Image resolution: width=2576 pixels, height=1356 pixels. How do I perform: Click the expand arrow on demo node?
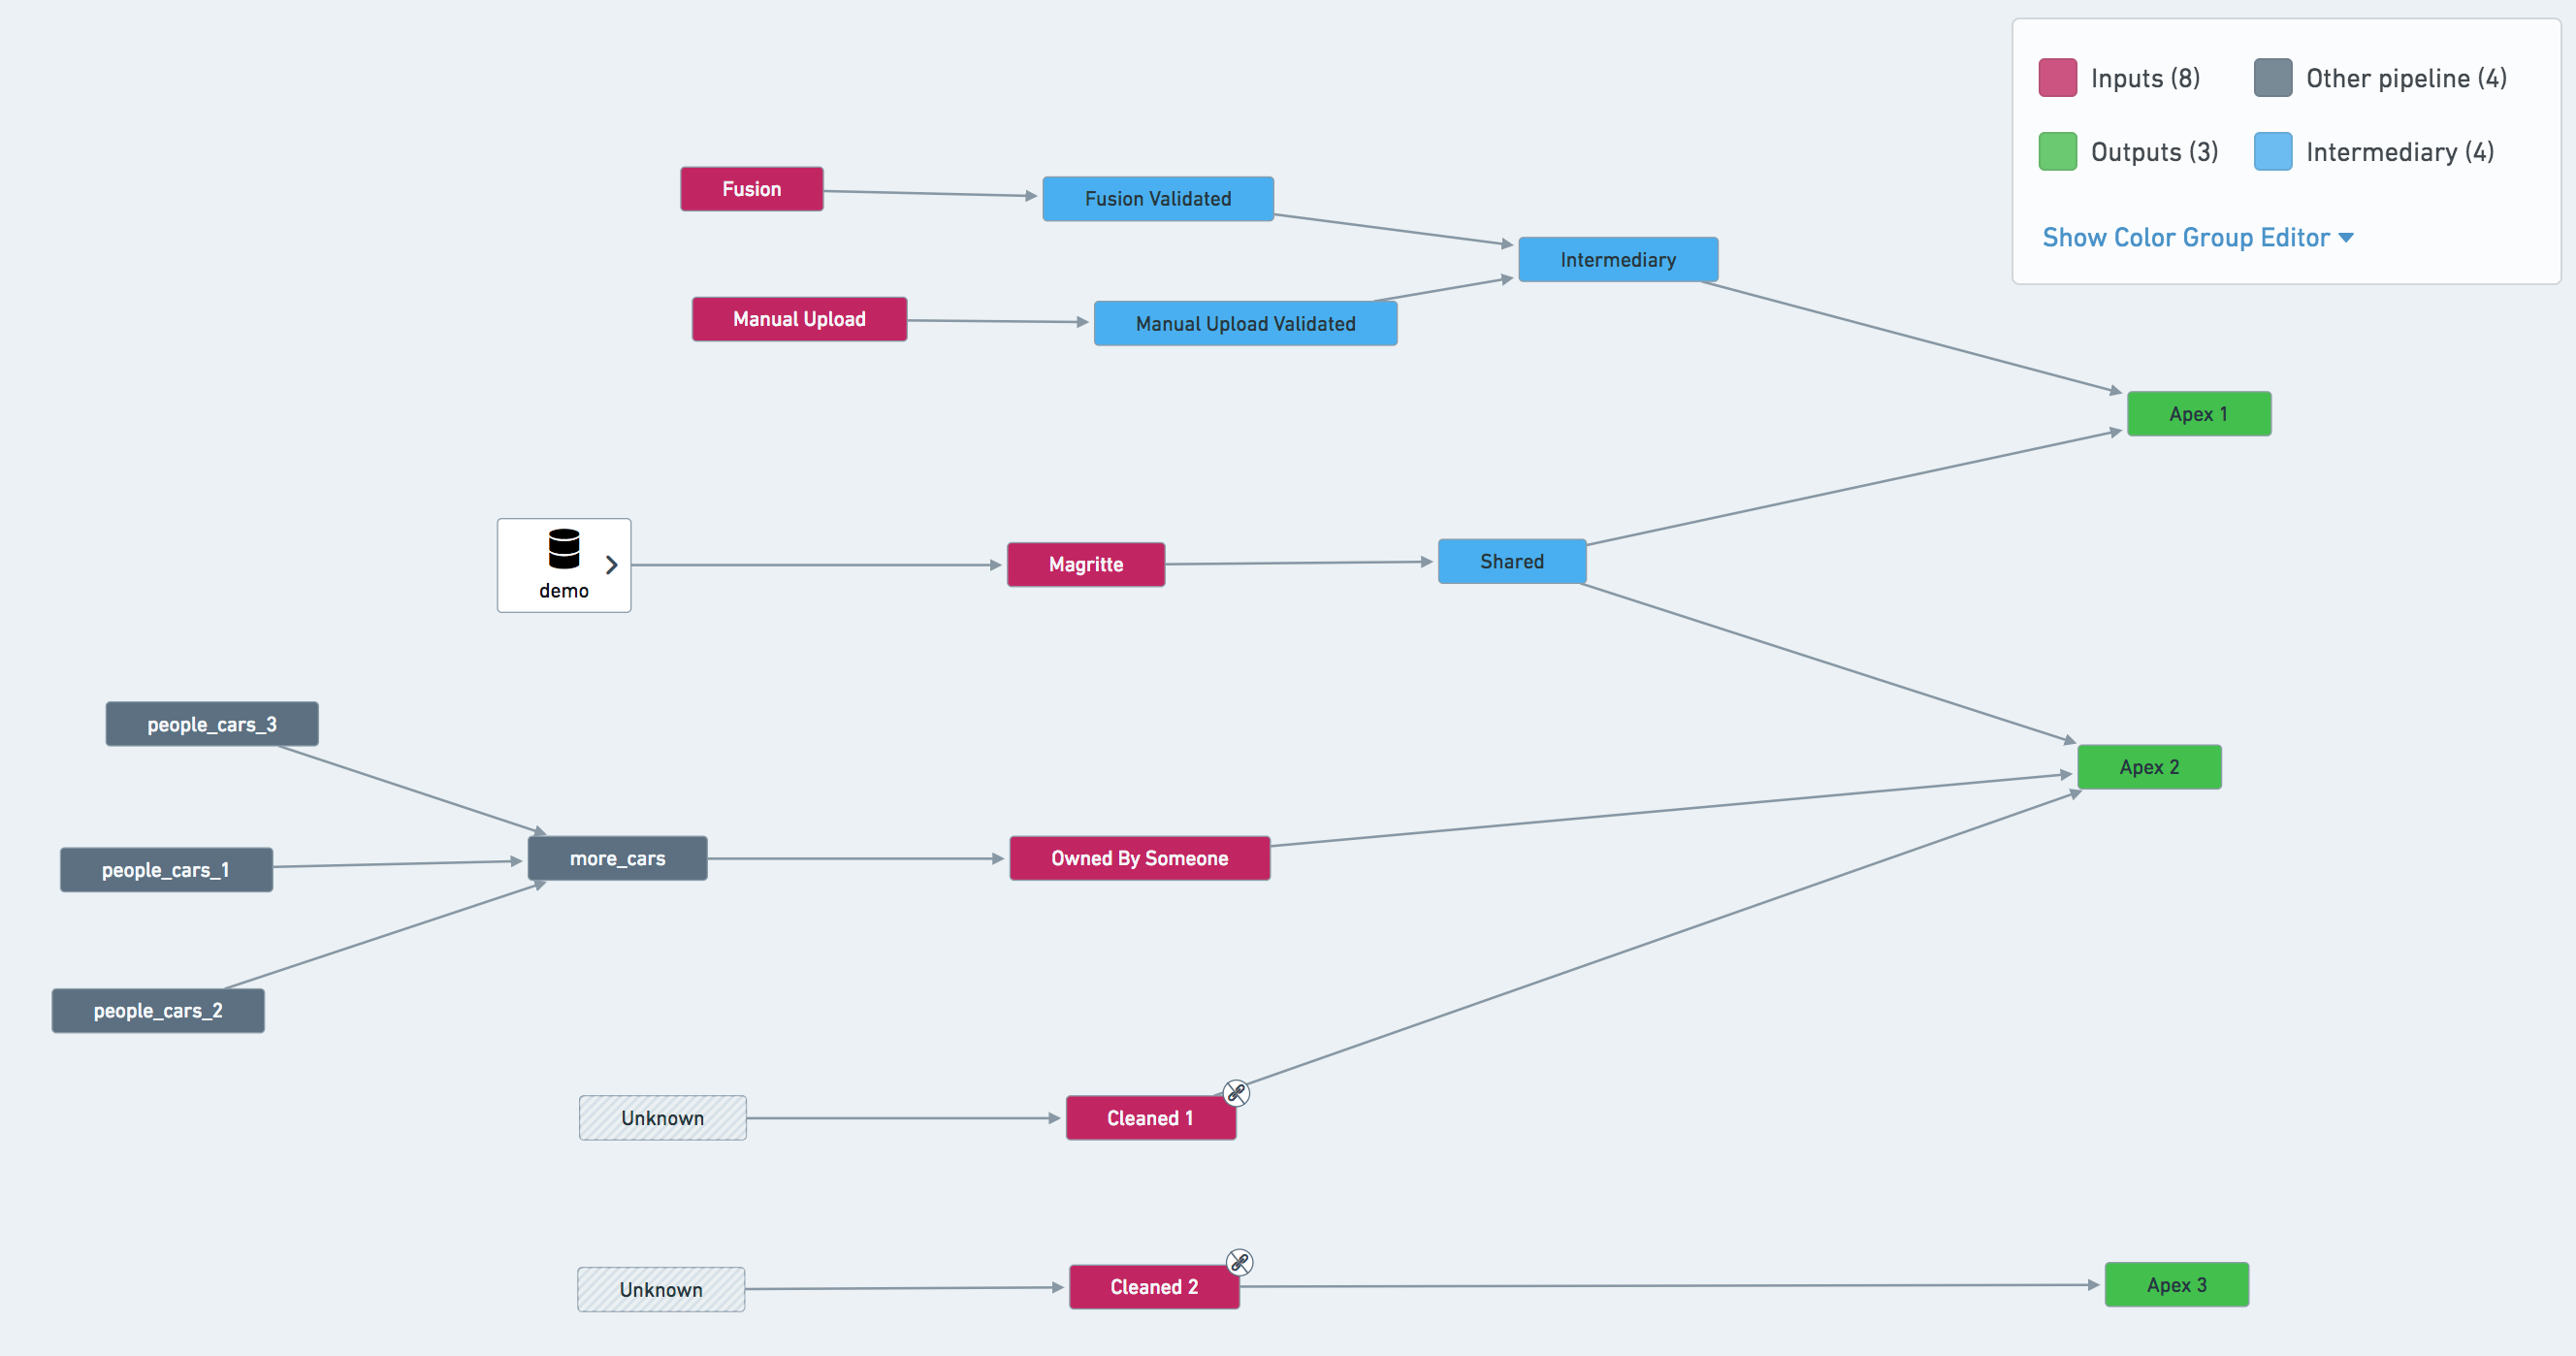tap(610, 563)
